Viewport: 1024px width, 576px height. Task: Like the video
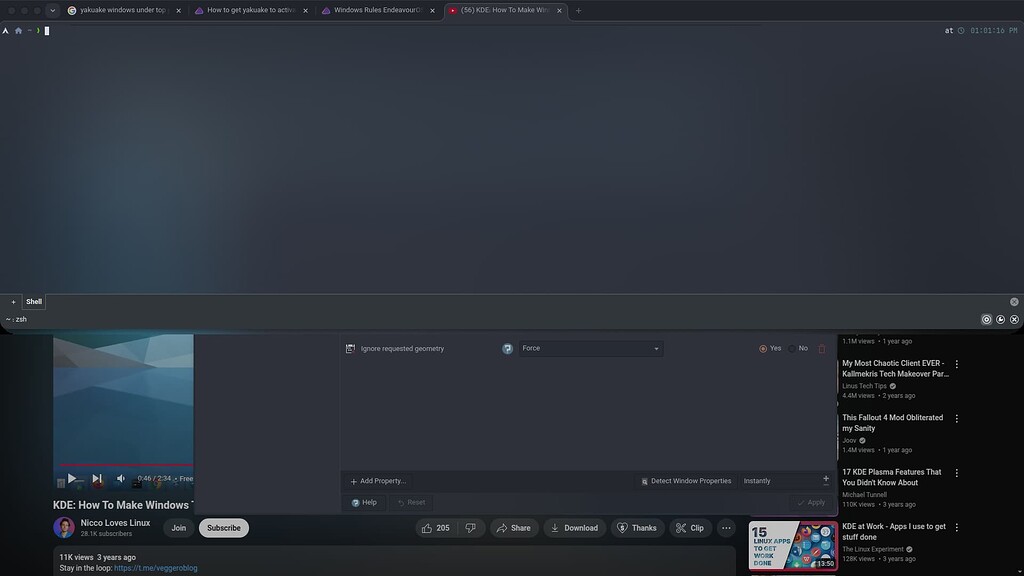coord(428,527)
